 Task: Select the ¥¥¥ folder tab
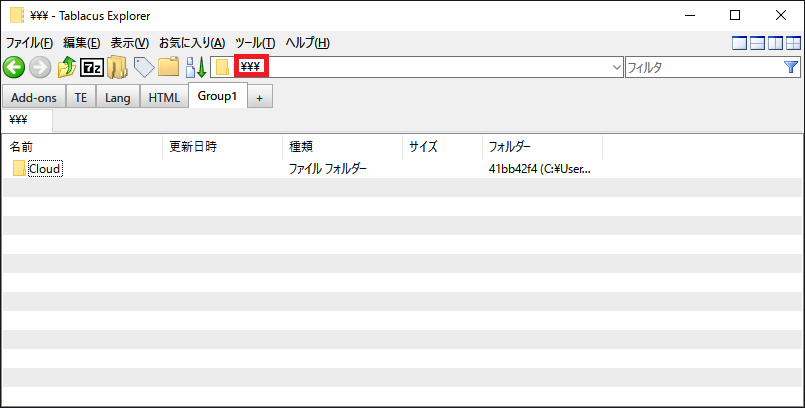click(x=27, y=120)
